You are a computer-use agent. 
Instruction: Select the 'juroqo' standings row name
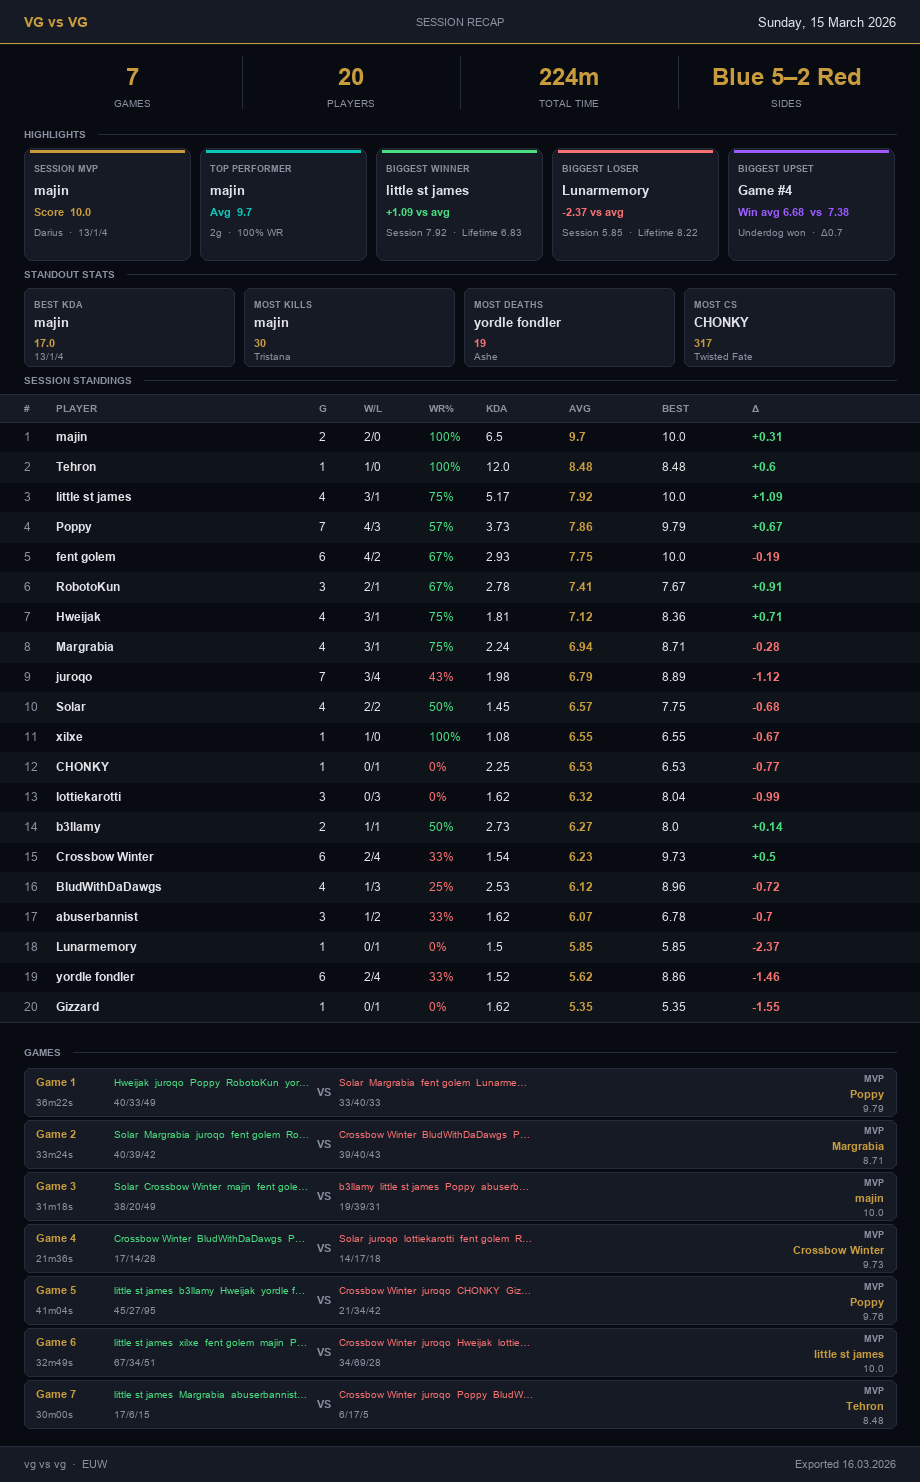click(74, 677)
